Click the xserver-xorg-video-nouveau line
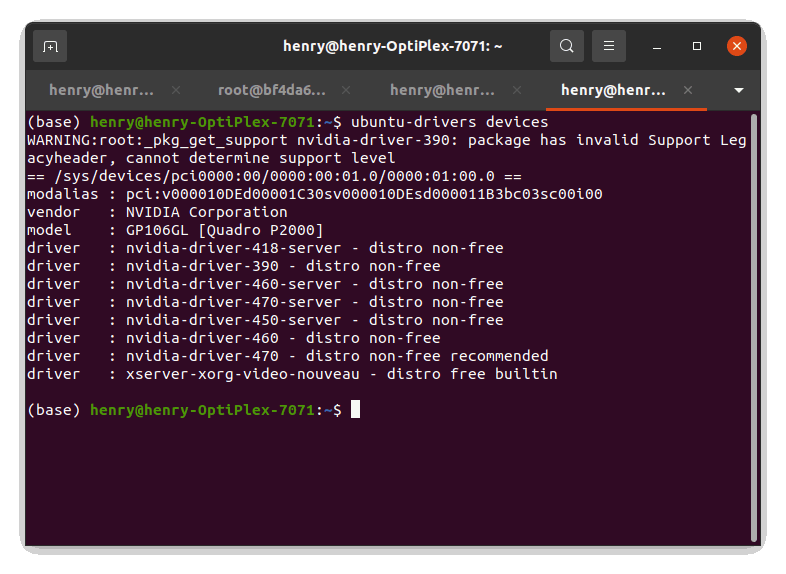Viewport: 786px width, 574px height. 292,375
